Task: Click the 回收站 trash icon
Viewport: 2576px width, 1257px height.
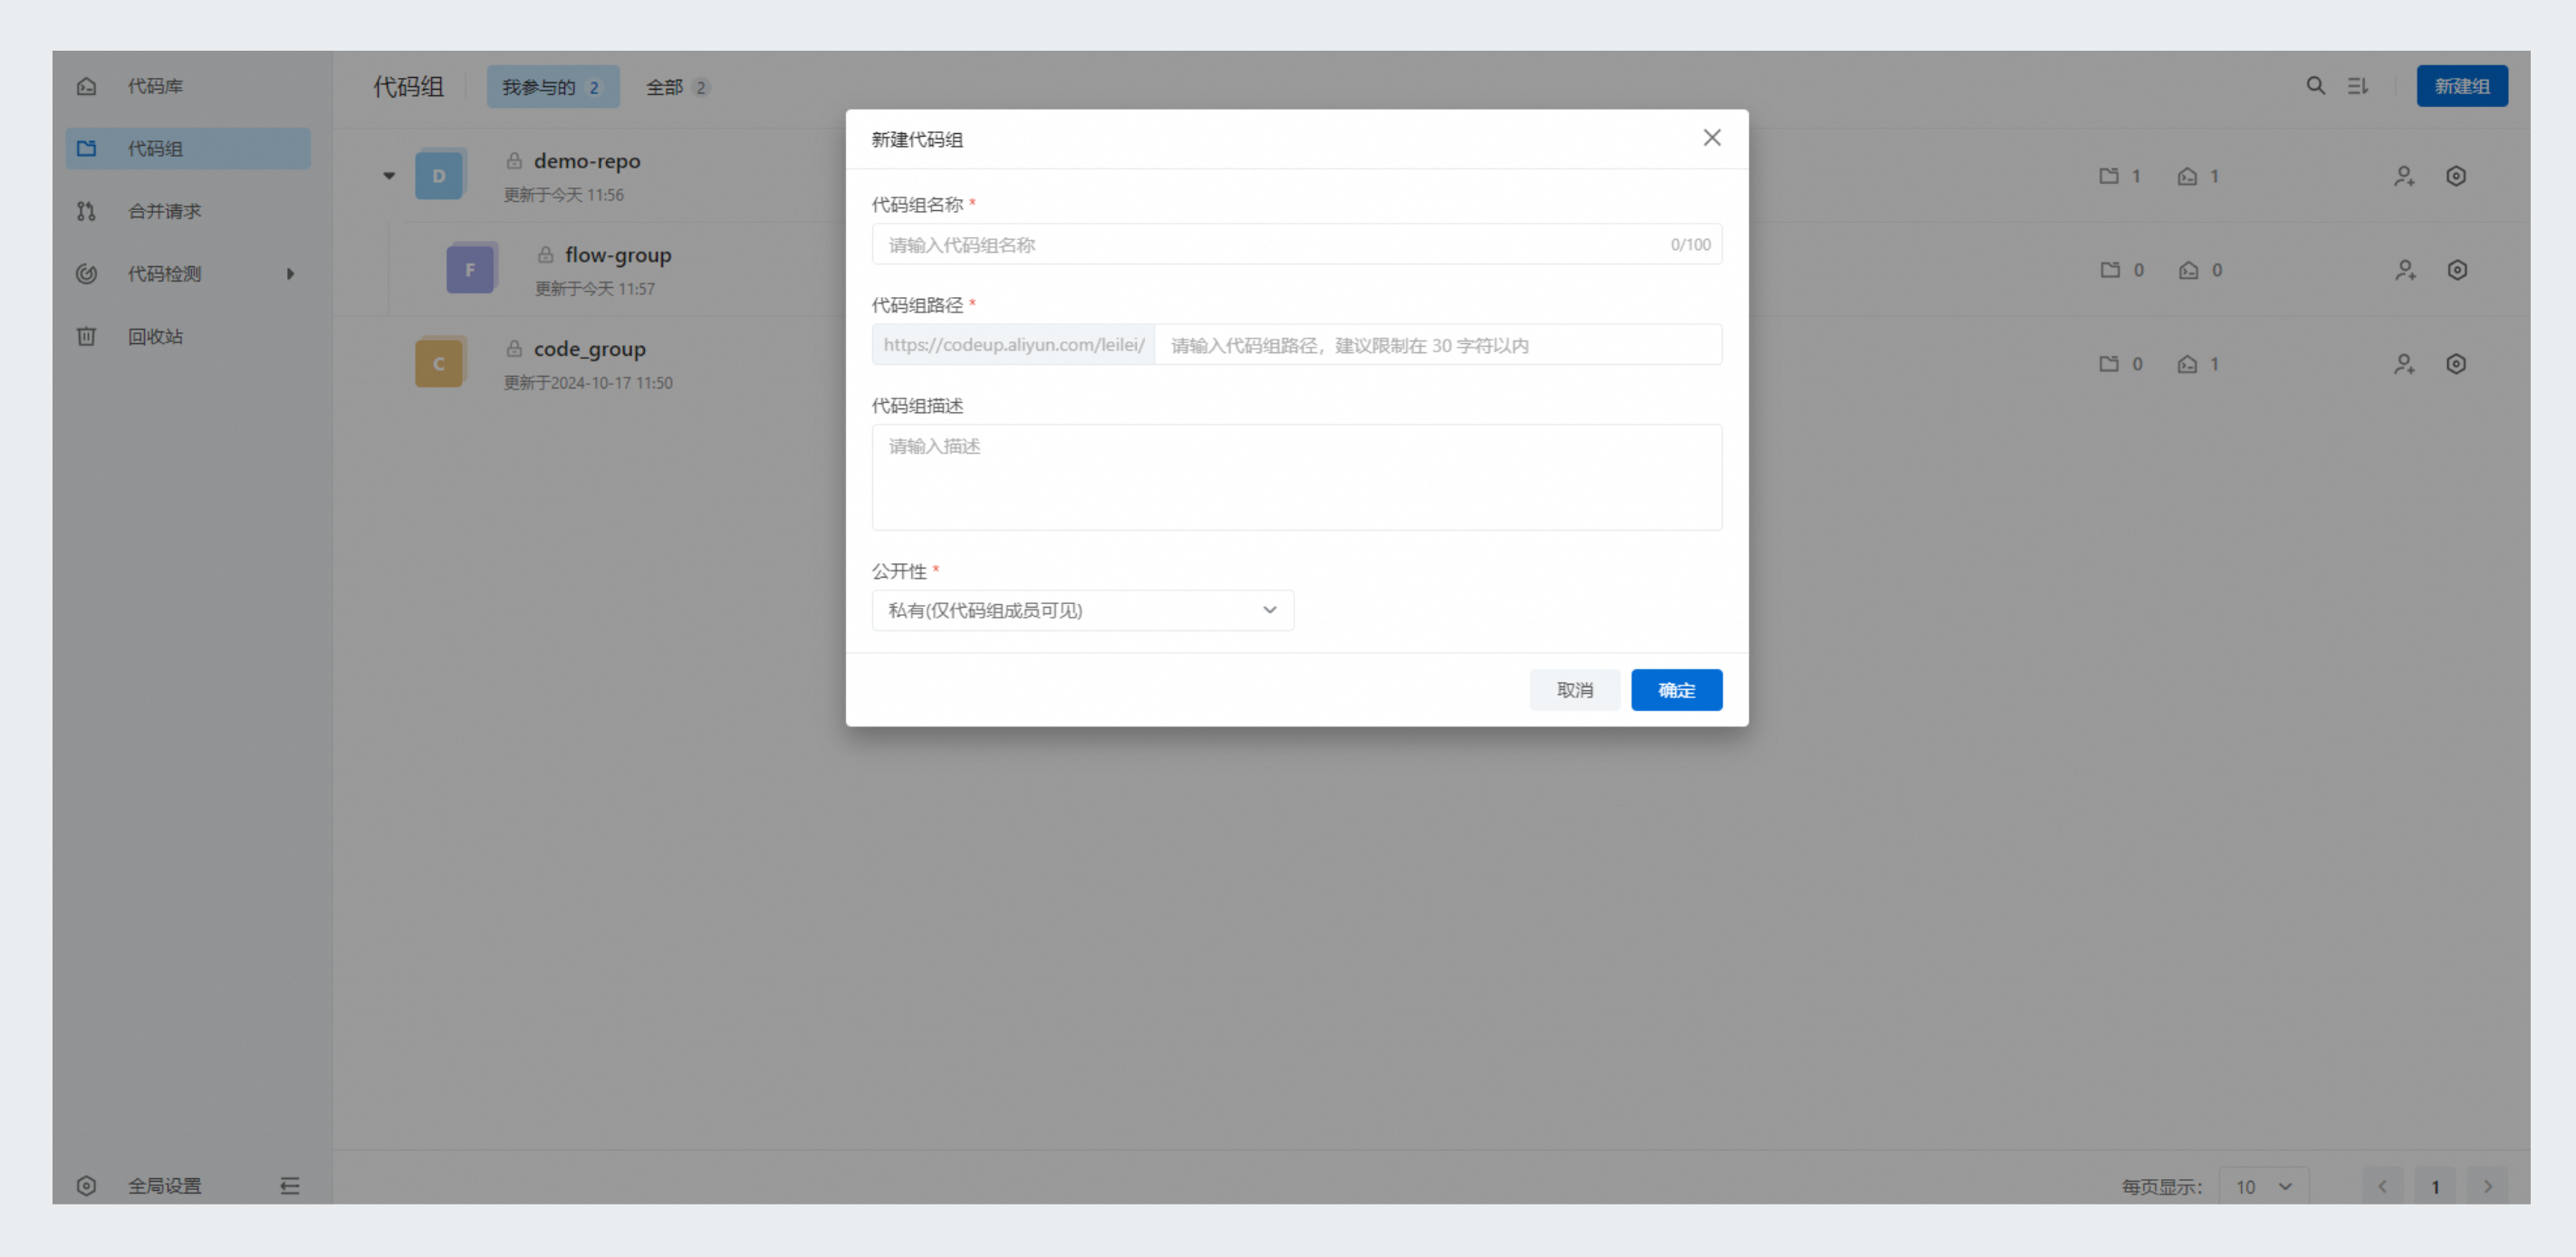Action: (86, 336)
